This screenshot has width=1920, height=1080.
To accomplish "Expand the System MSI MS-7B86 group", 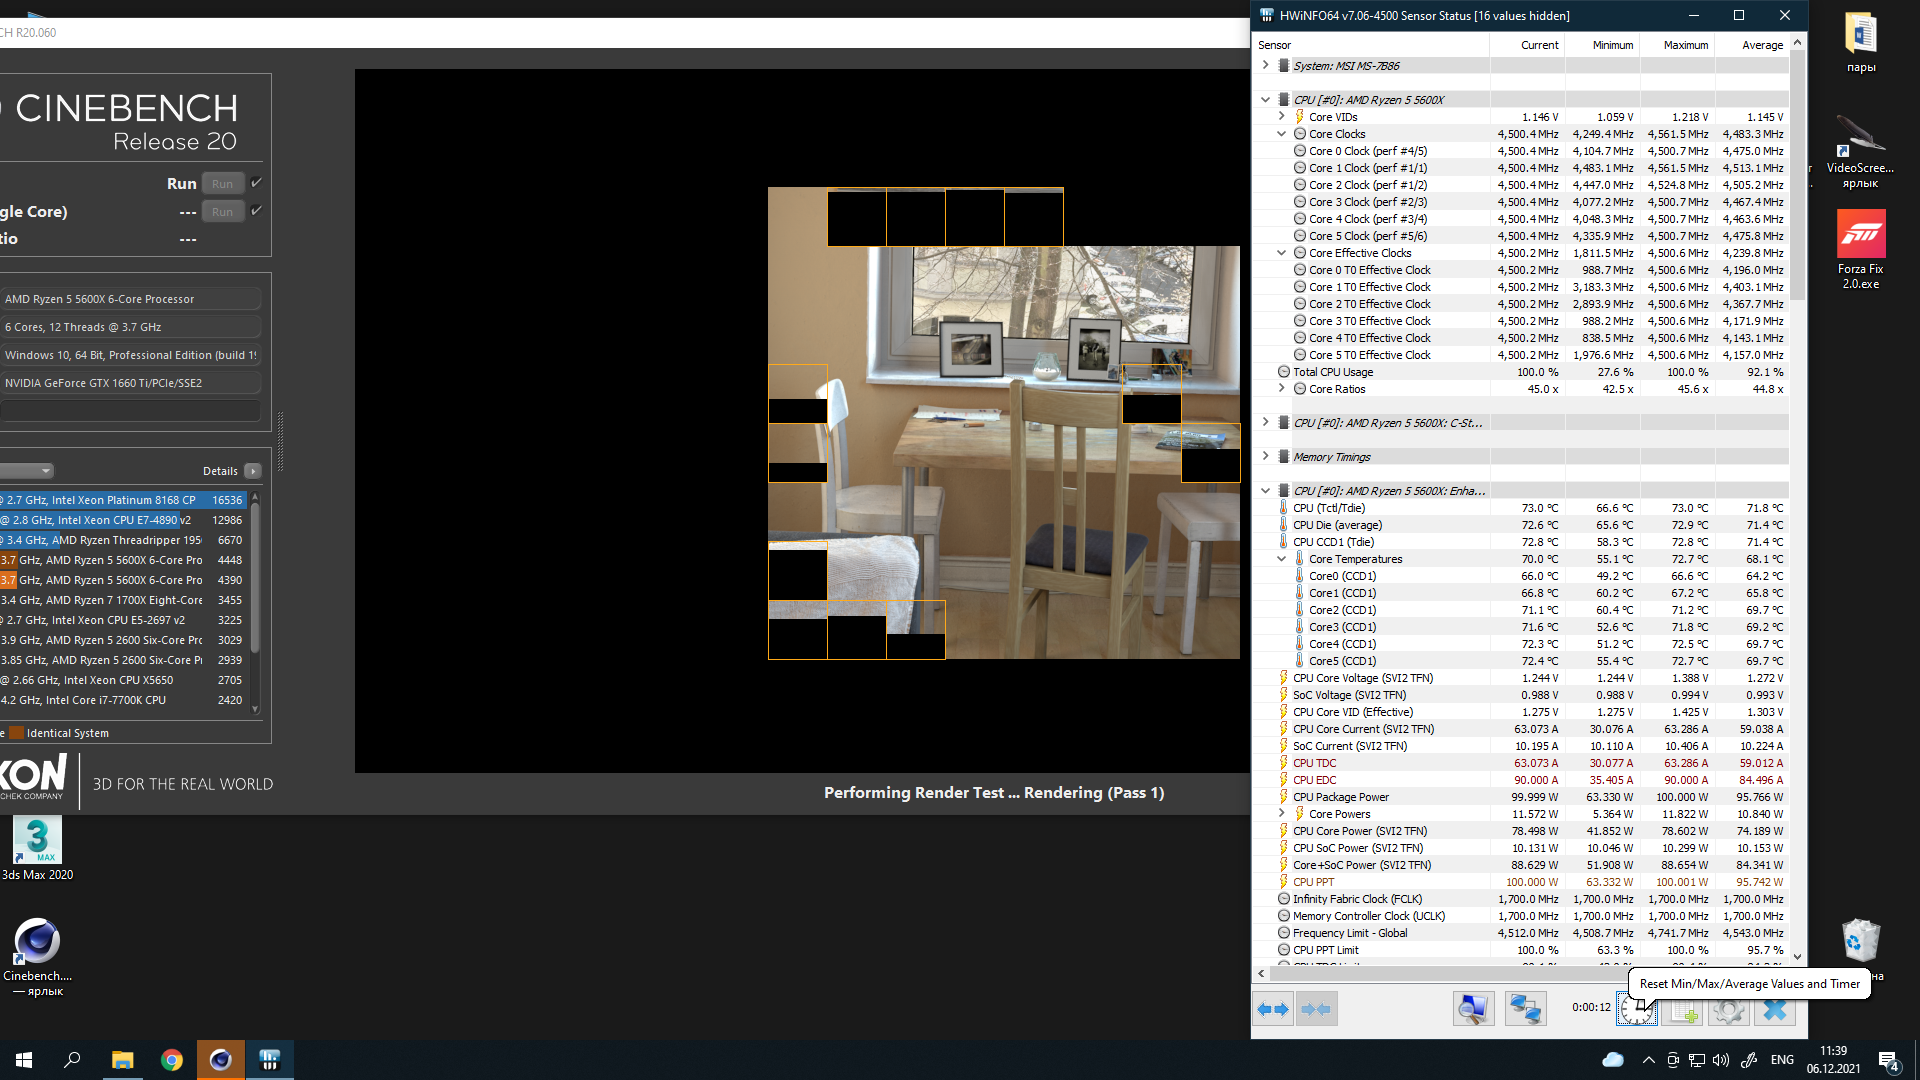I will 1266,66.
